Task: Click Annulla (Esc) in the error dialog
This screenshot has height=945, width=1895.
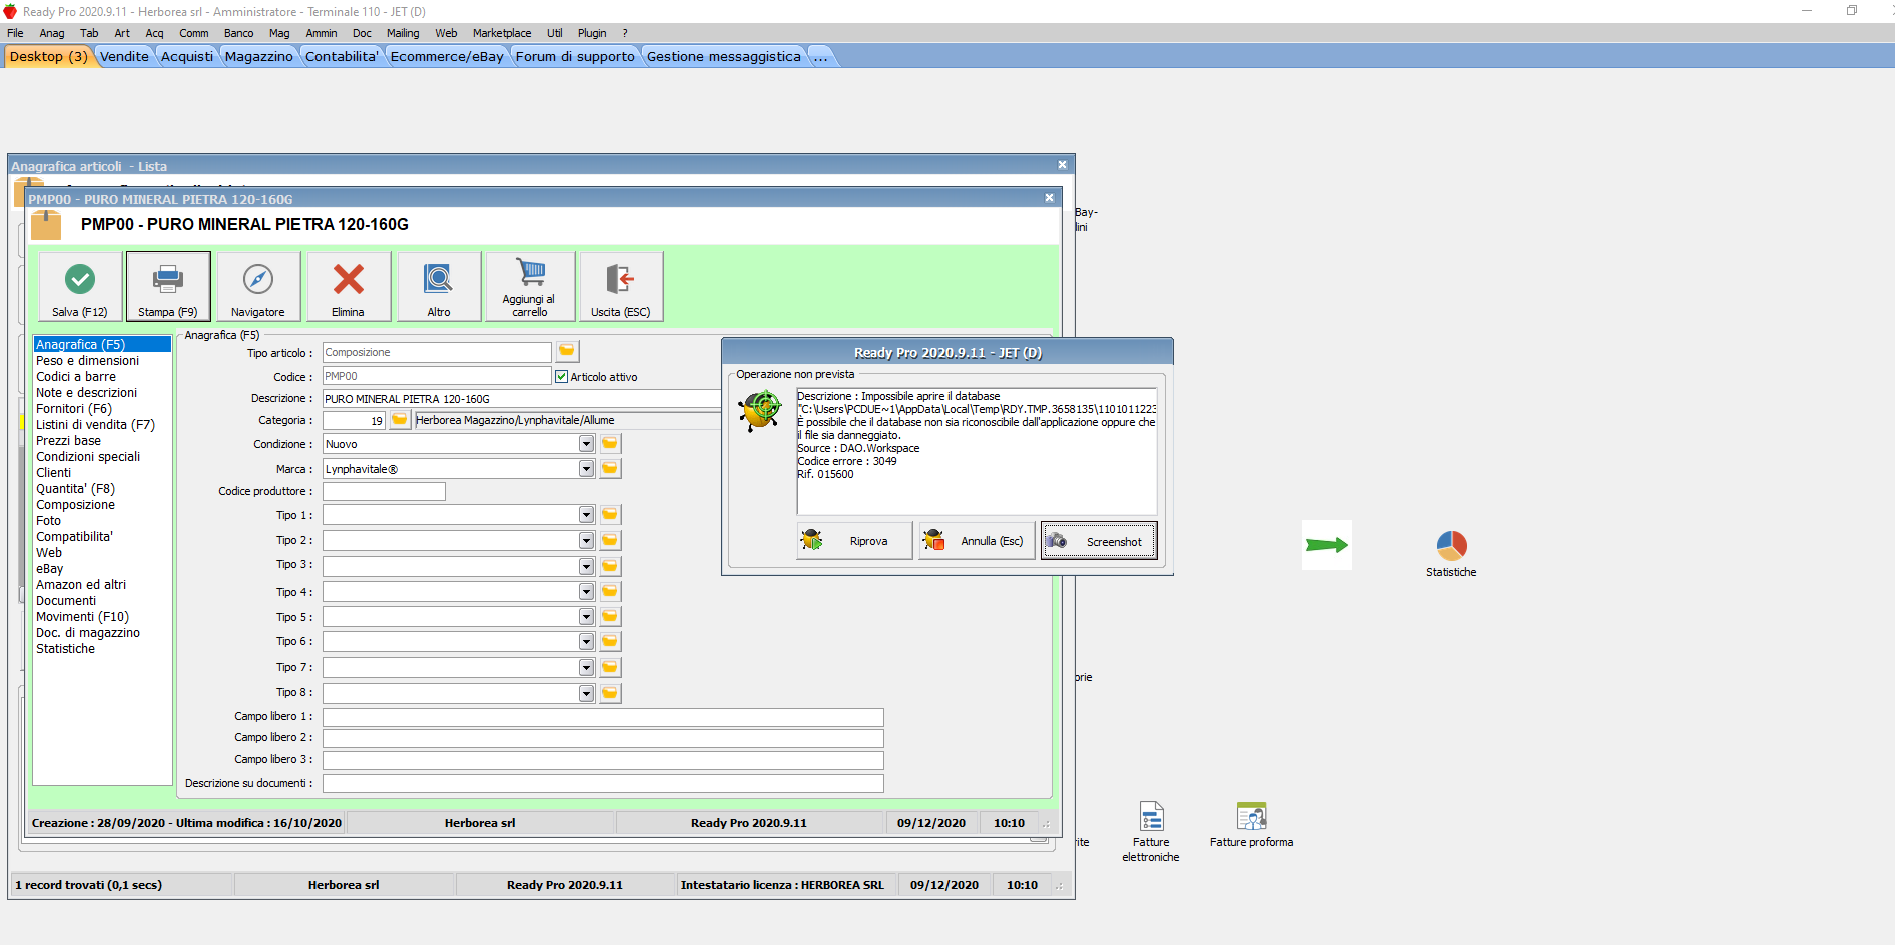Action: pos(977,541)
